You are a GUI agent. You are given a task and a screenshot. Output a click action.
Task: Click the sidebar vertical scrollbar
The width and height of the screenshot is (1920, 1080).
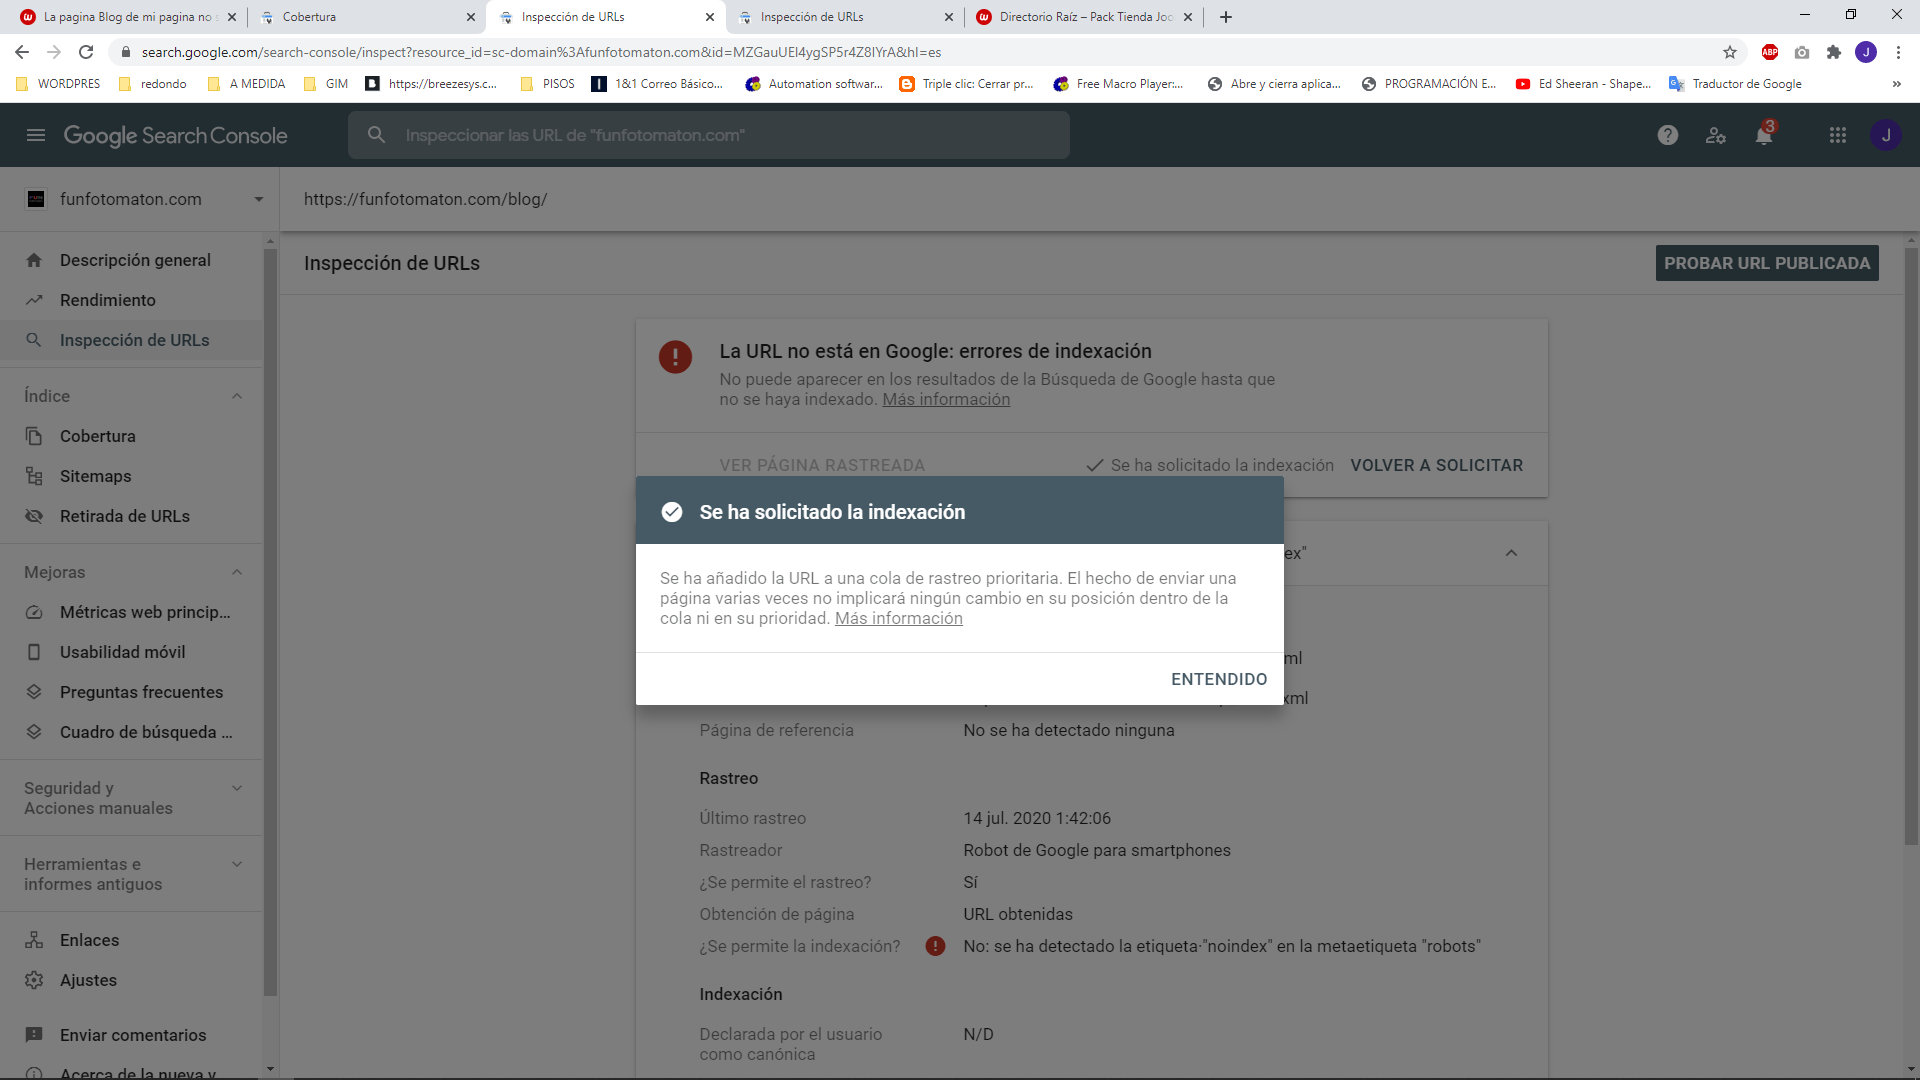[x=270, y=620]
